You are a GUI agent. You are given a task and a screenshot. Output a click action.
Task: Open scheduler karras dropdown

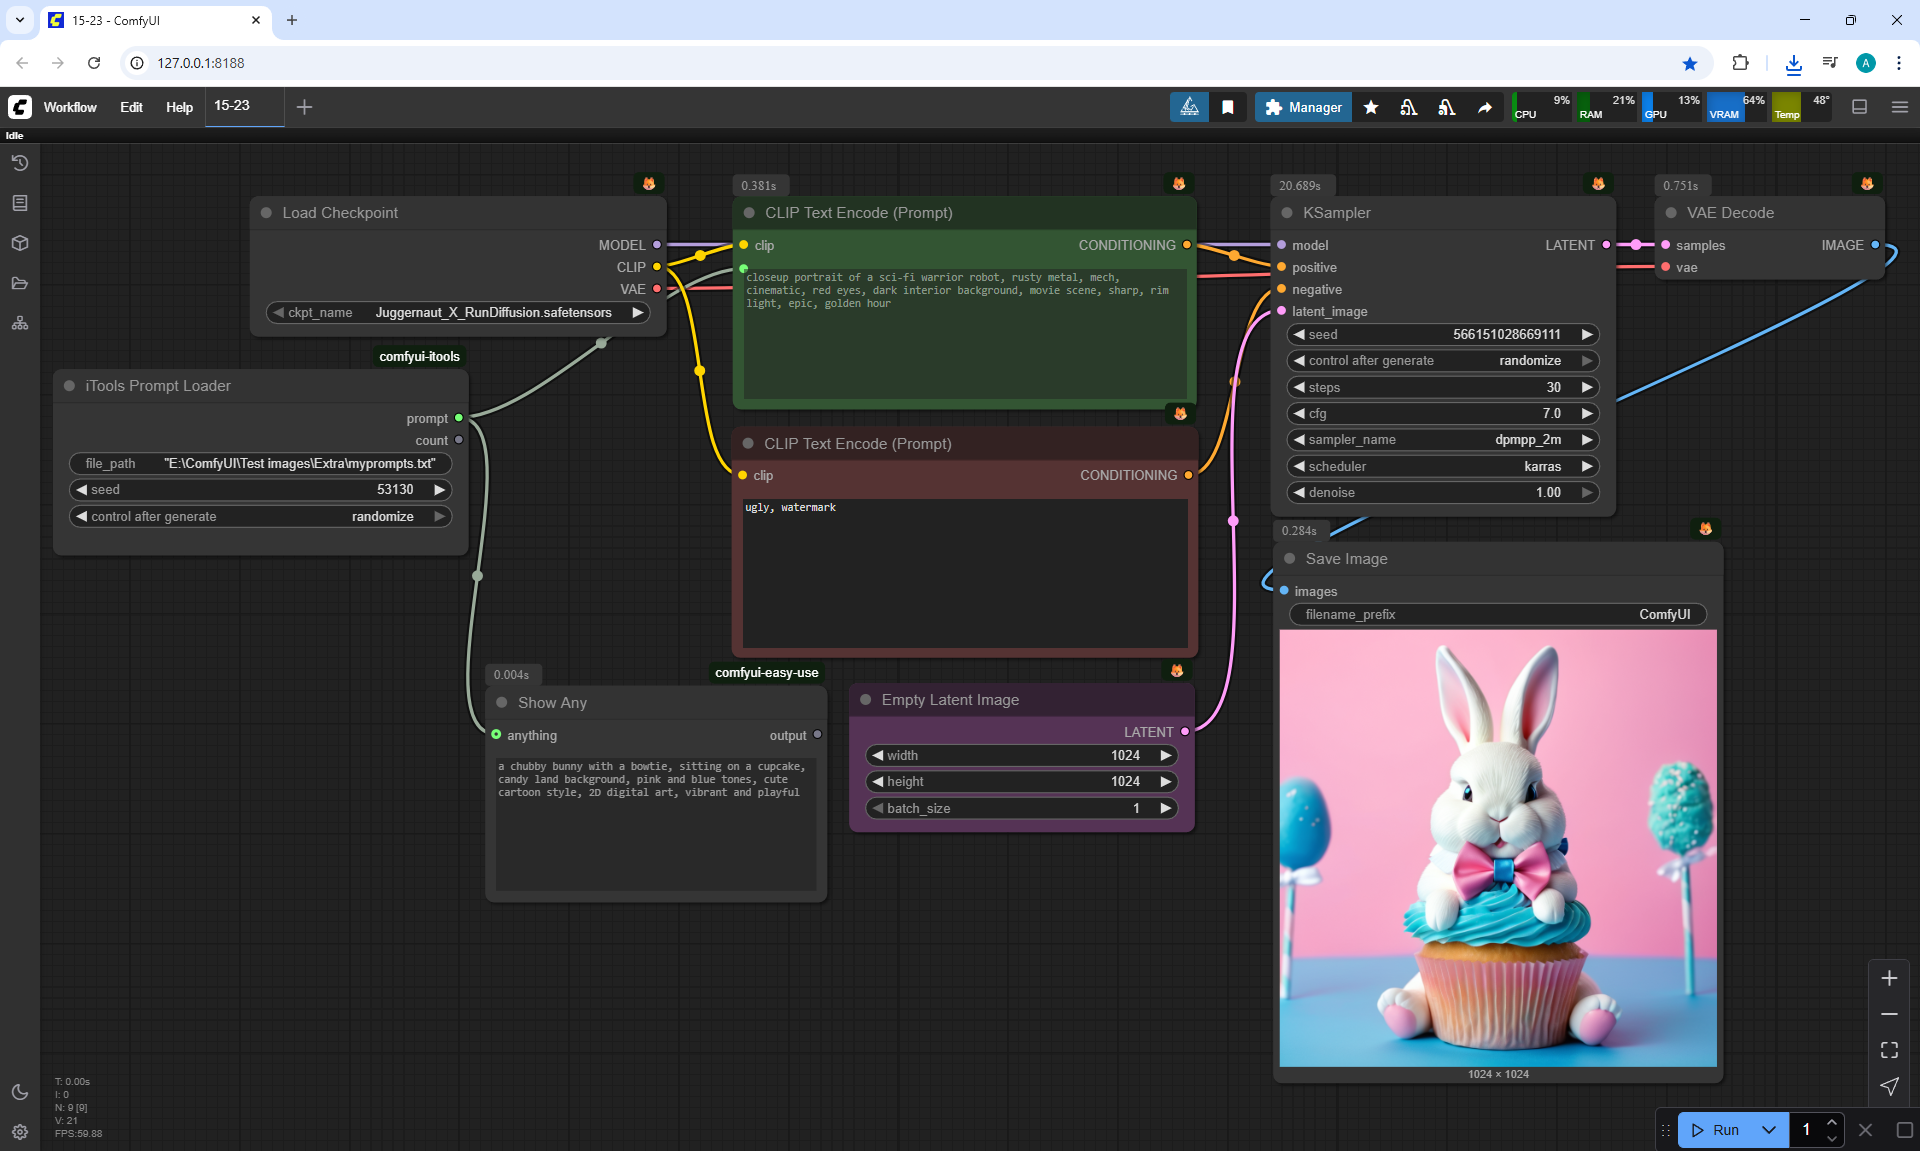[x=1442, y=466]
